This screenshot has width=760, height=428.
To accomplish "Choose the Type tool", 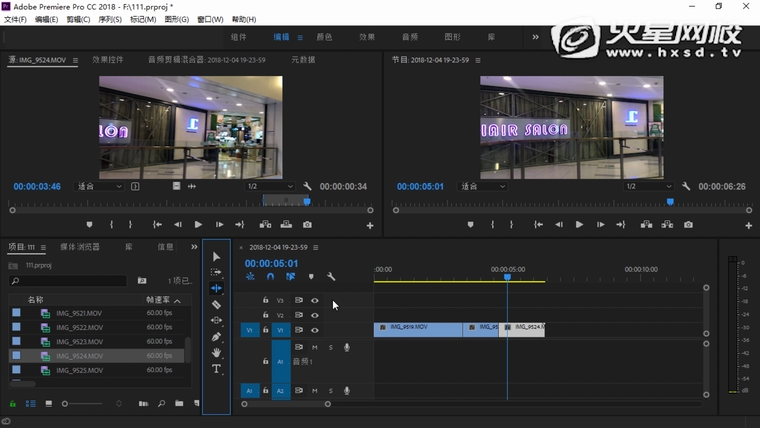I will [216, 369].
